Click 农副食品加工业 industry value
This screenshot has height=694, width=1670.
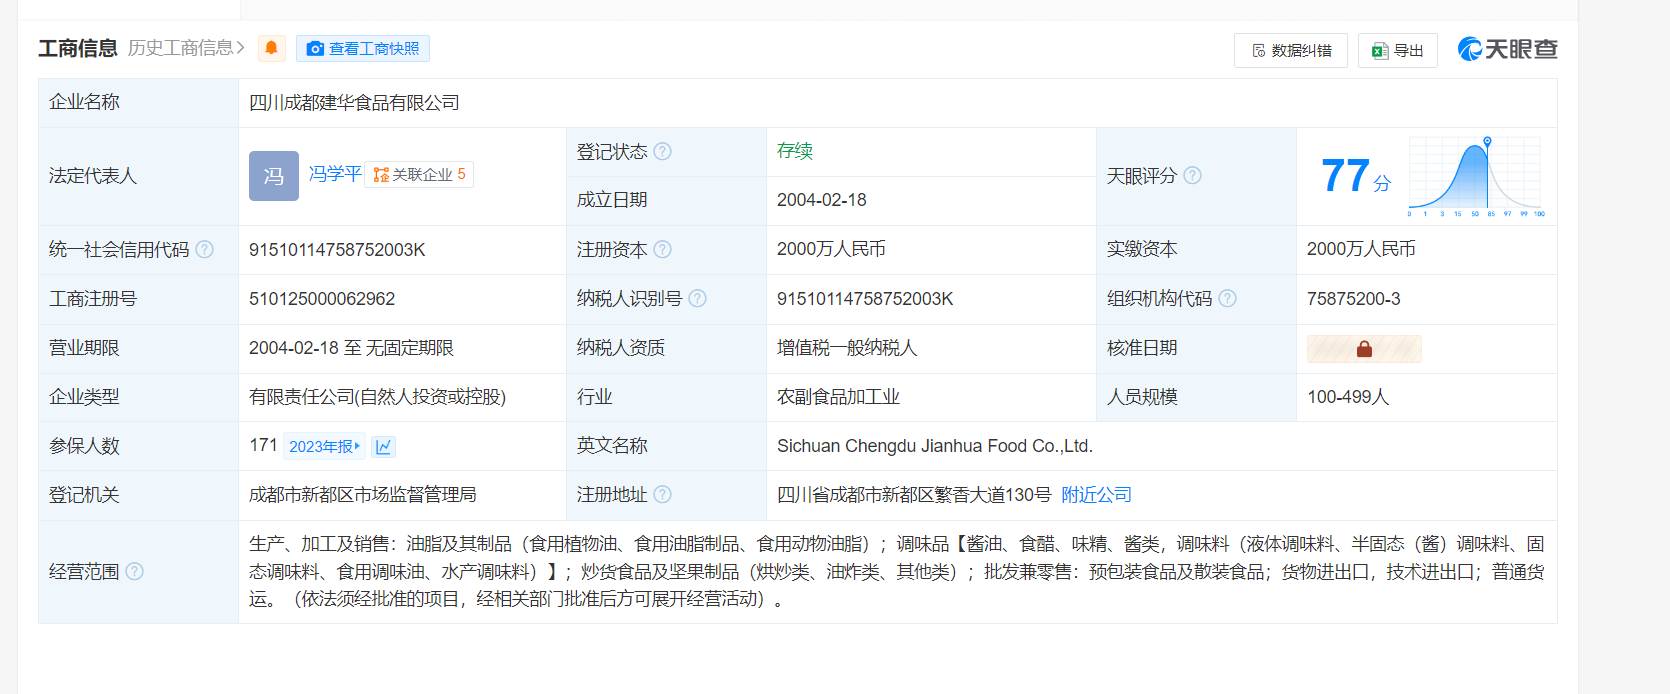pyautogui.click(x=838, y=397)
